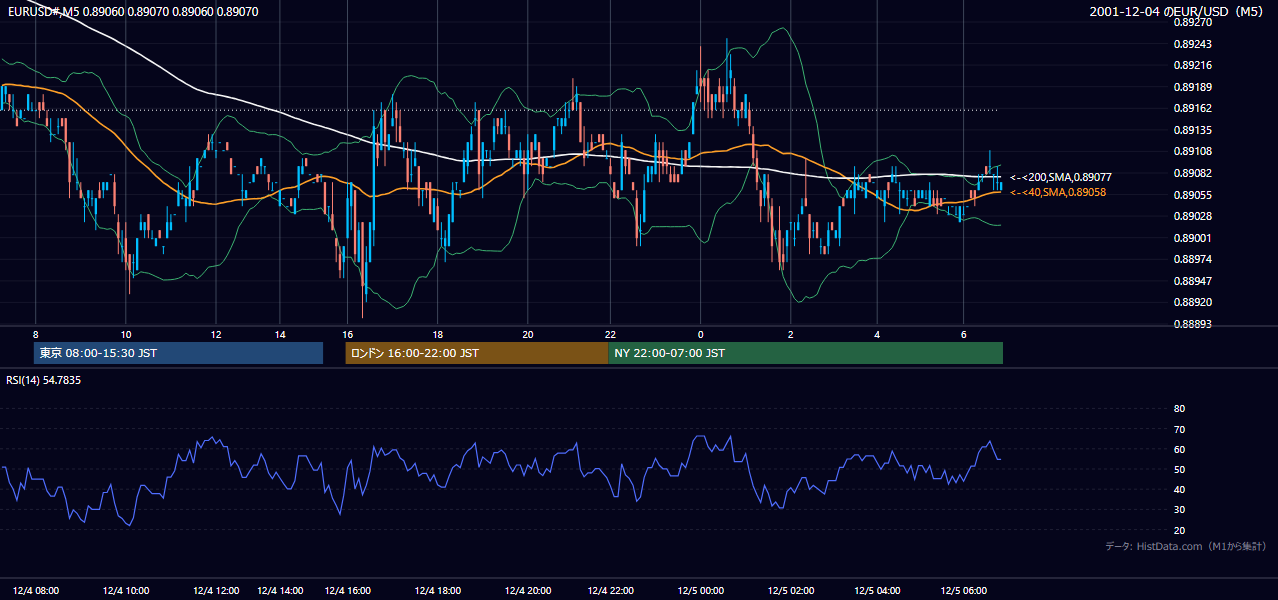Click price axis value 0.89055
This screenshot has width=1278, height=600.
(x=1193, y=195)
